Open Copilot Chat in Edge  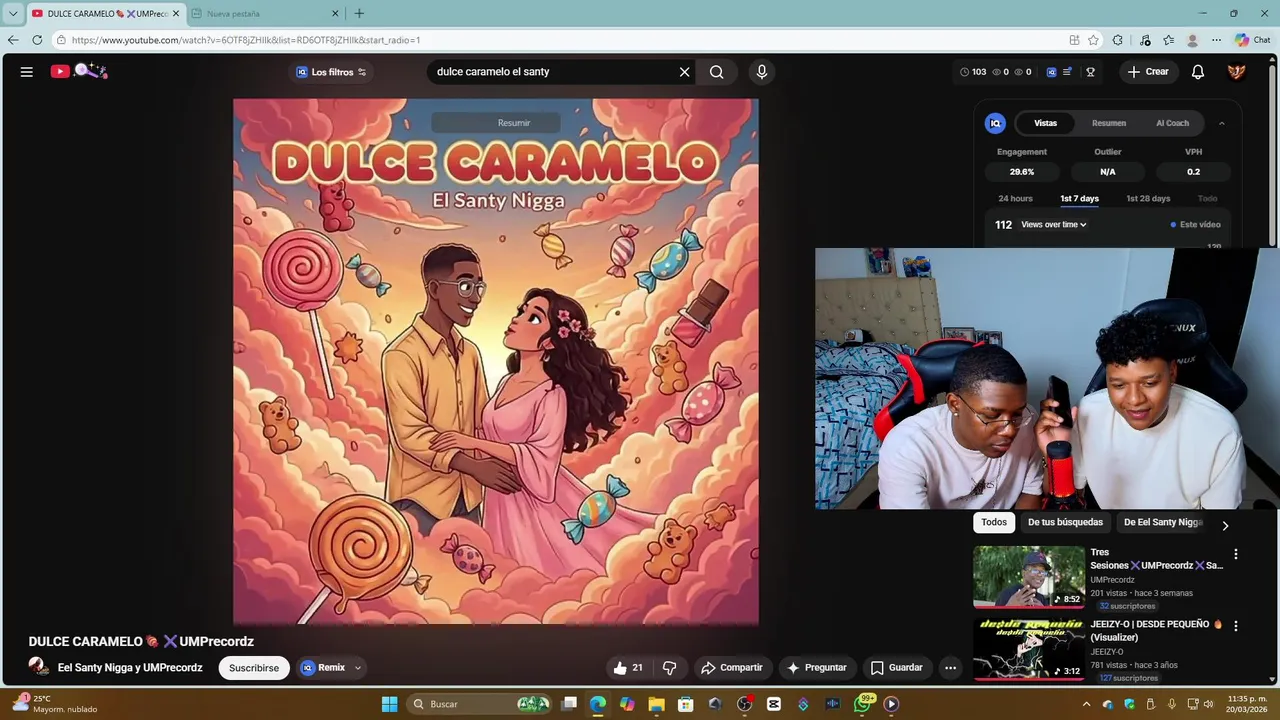tap(1252, 40)
